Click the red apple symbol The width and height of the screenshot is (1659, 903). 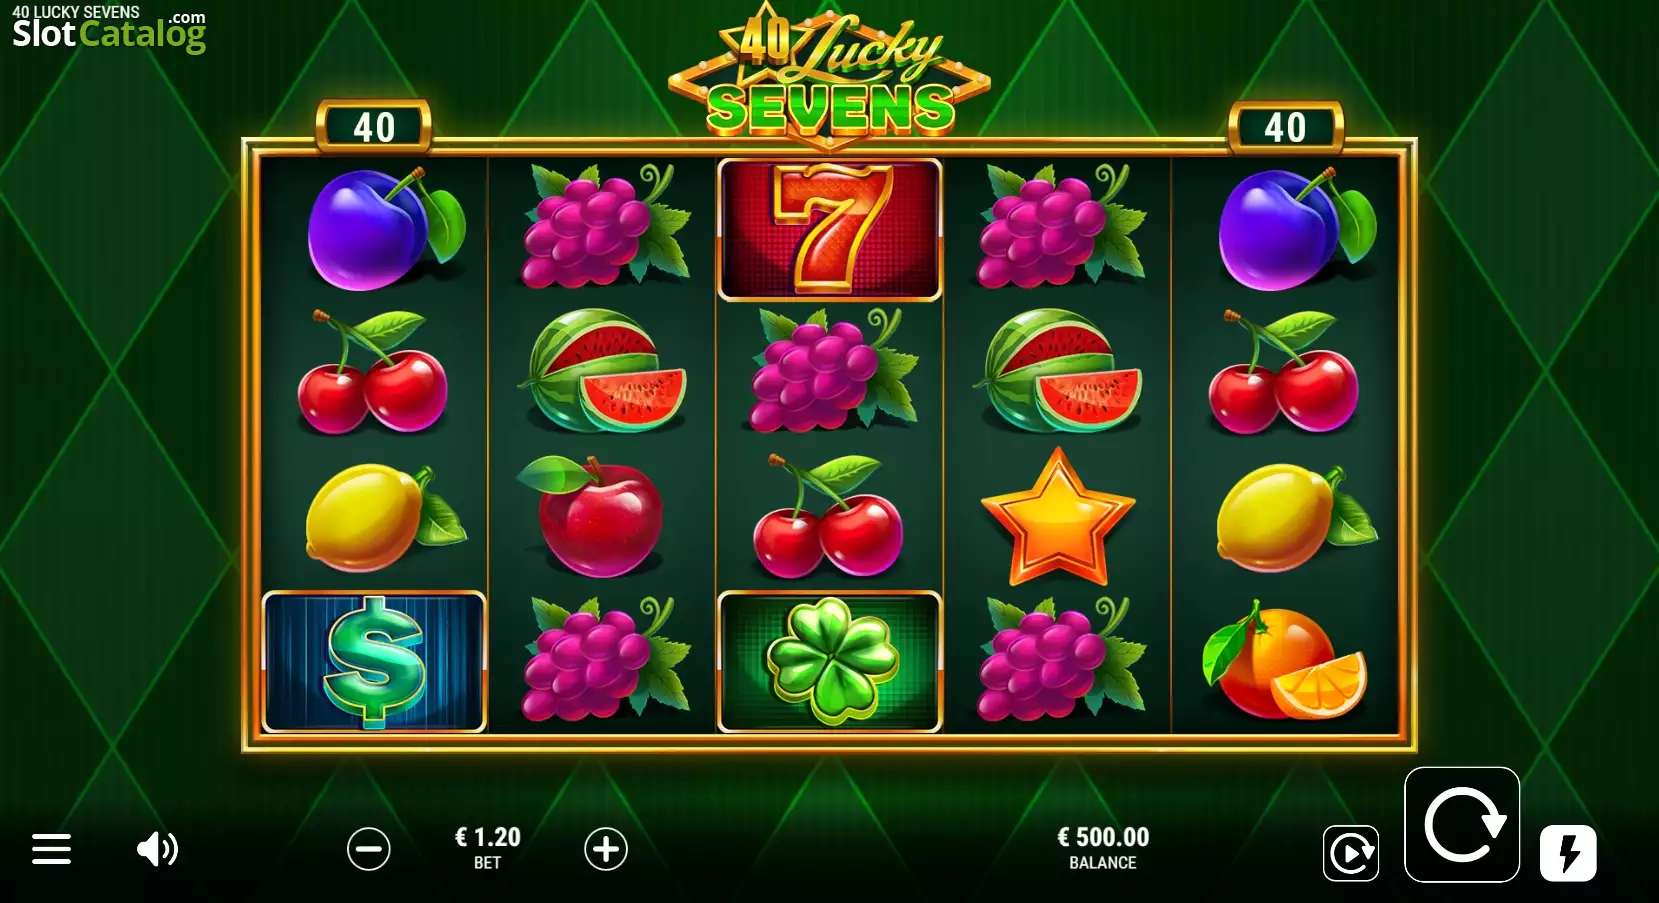click(596, 517)
